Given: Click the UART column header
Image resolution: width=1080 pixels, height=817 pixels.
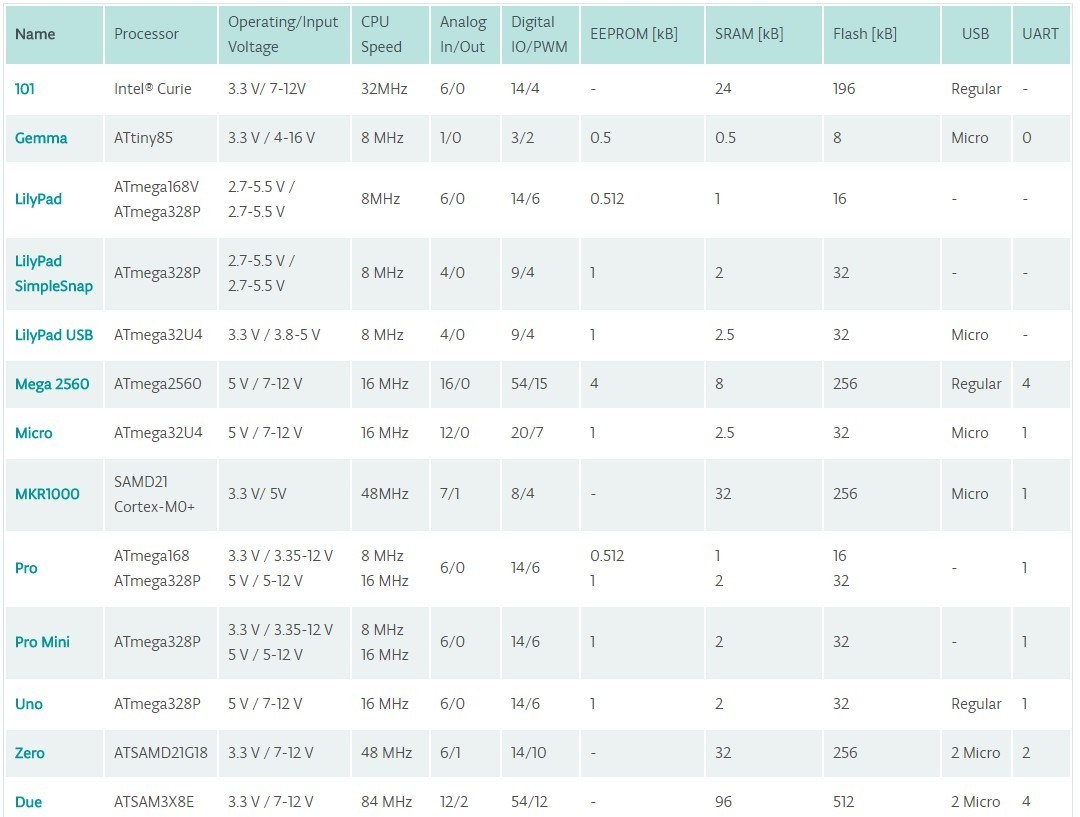Looking at the screenshot, I should tap(1041, 34).
